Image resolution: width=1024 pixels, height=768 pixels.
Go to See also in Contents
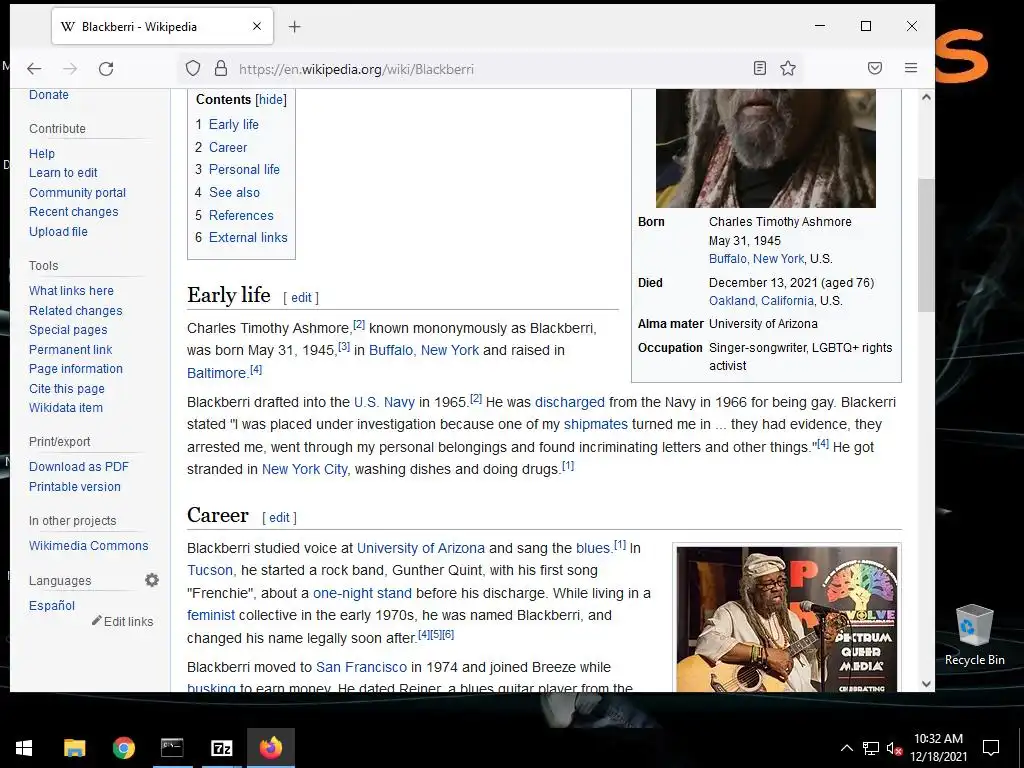[x=234, y=192]
